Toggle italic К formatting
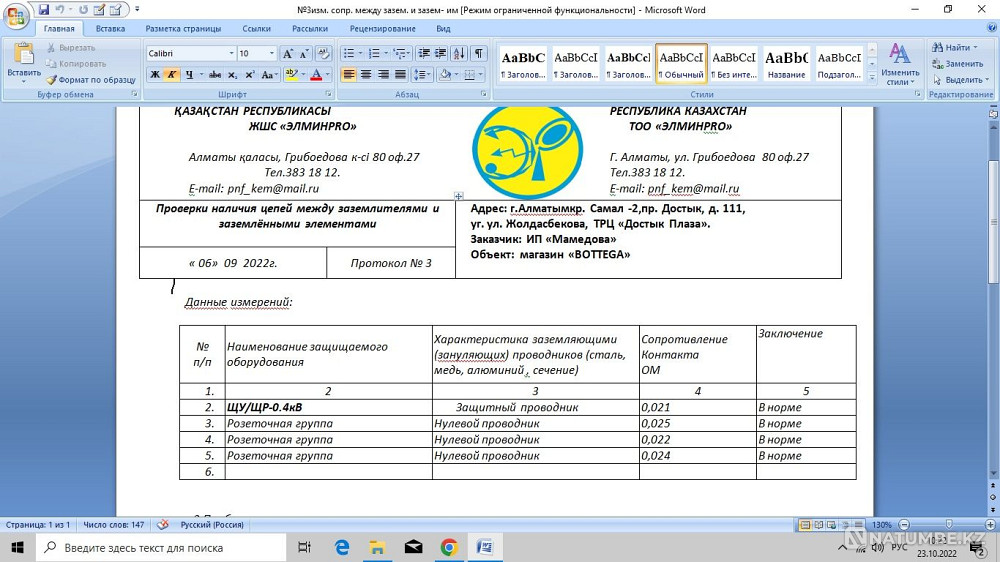 coord(172,75)
